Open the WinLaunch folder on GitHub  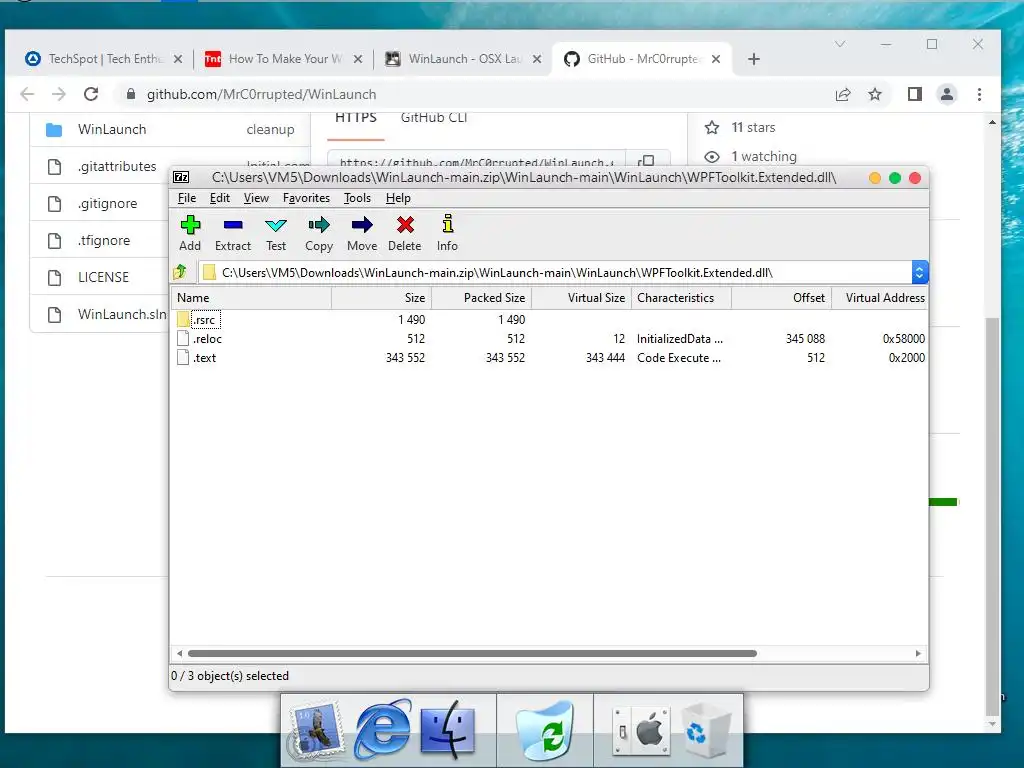point(112,129)
